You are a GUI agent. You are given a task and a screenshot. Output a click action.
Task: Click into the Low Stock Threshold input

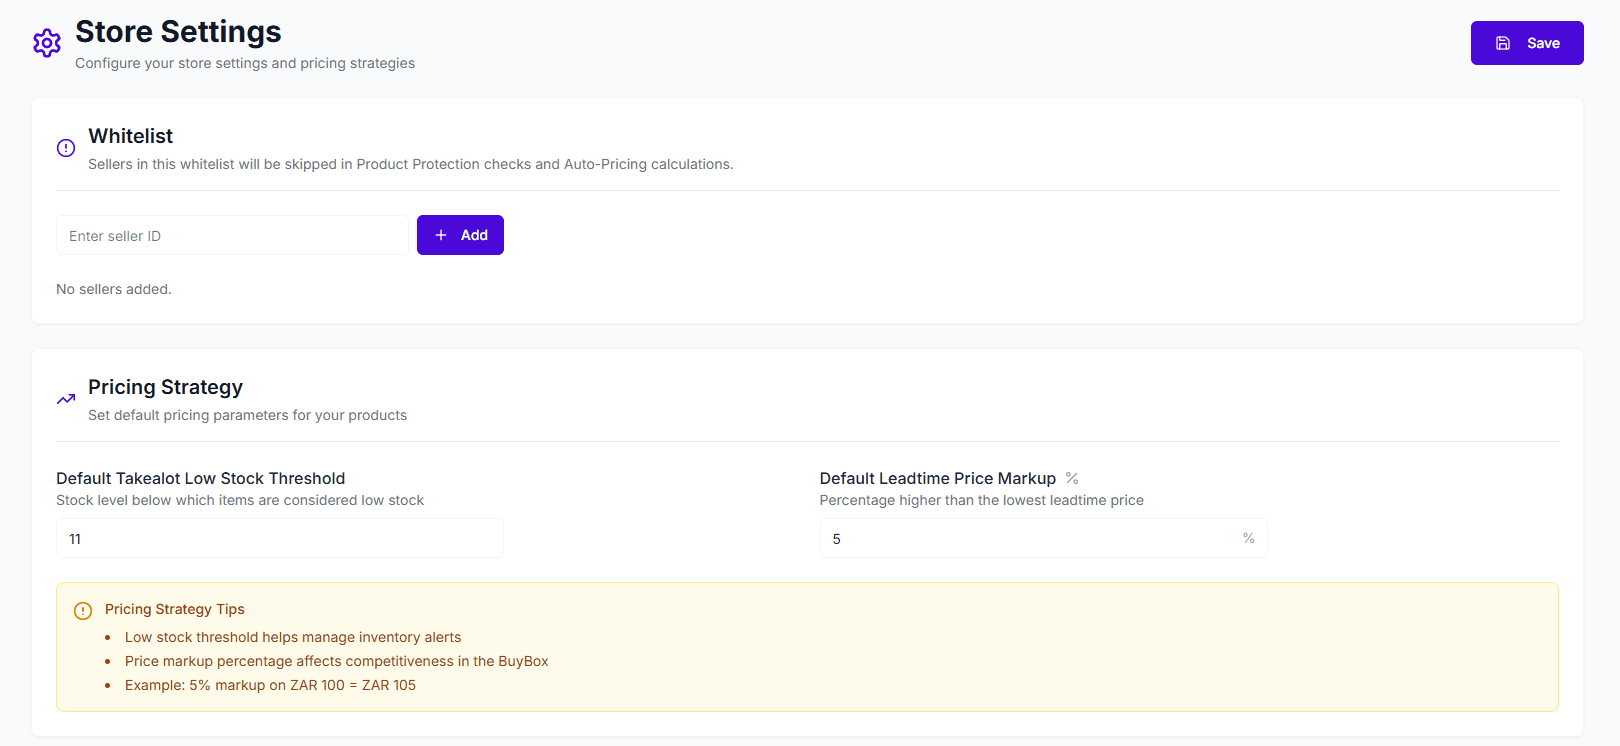280,539
